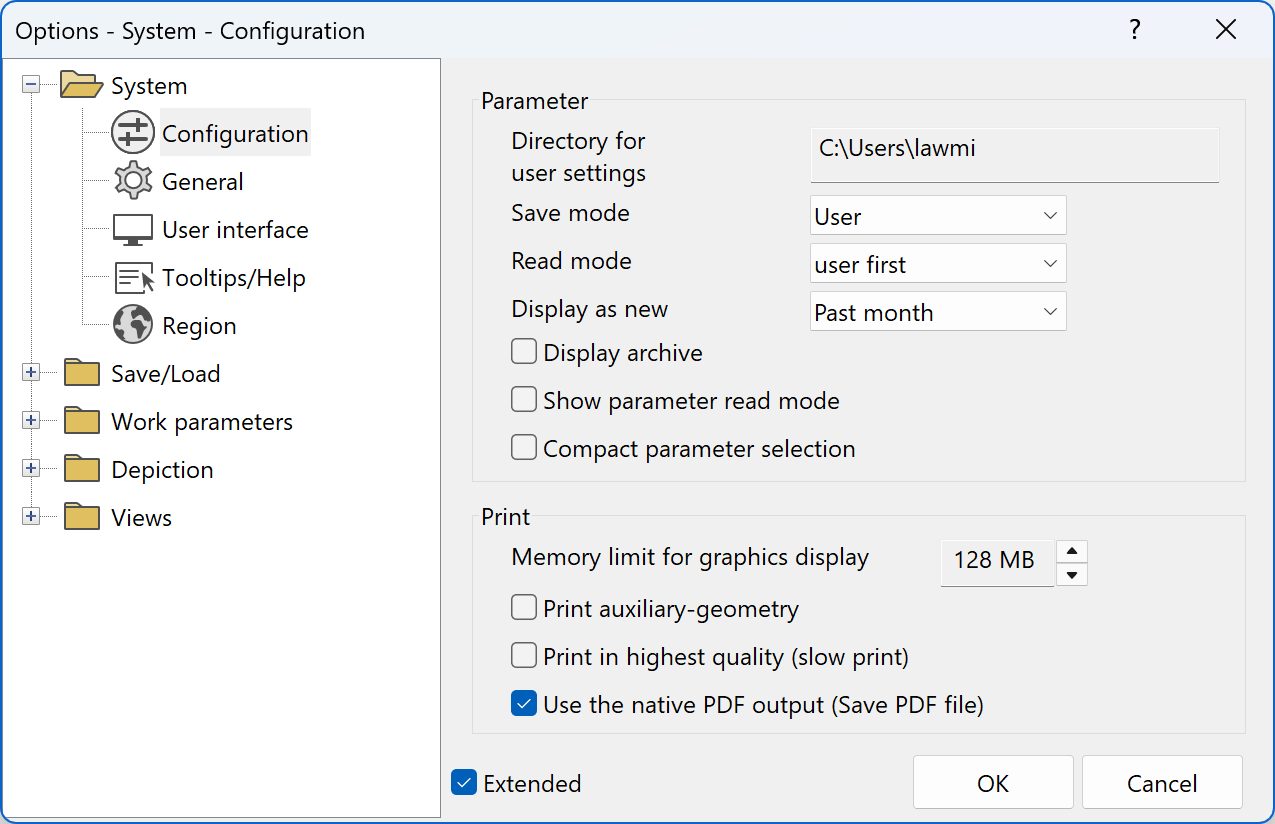This screenshot has height=824, width=1275.
Task: Select the Configuration sliders icon
Action: tap(132, 132)
